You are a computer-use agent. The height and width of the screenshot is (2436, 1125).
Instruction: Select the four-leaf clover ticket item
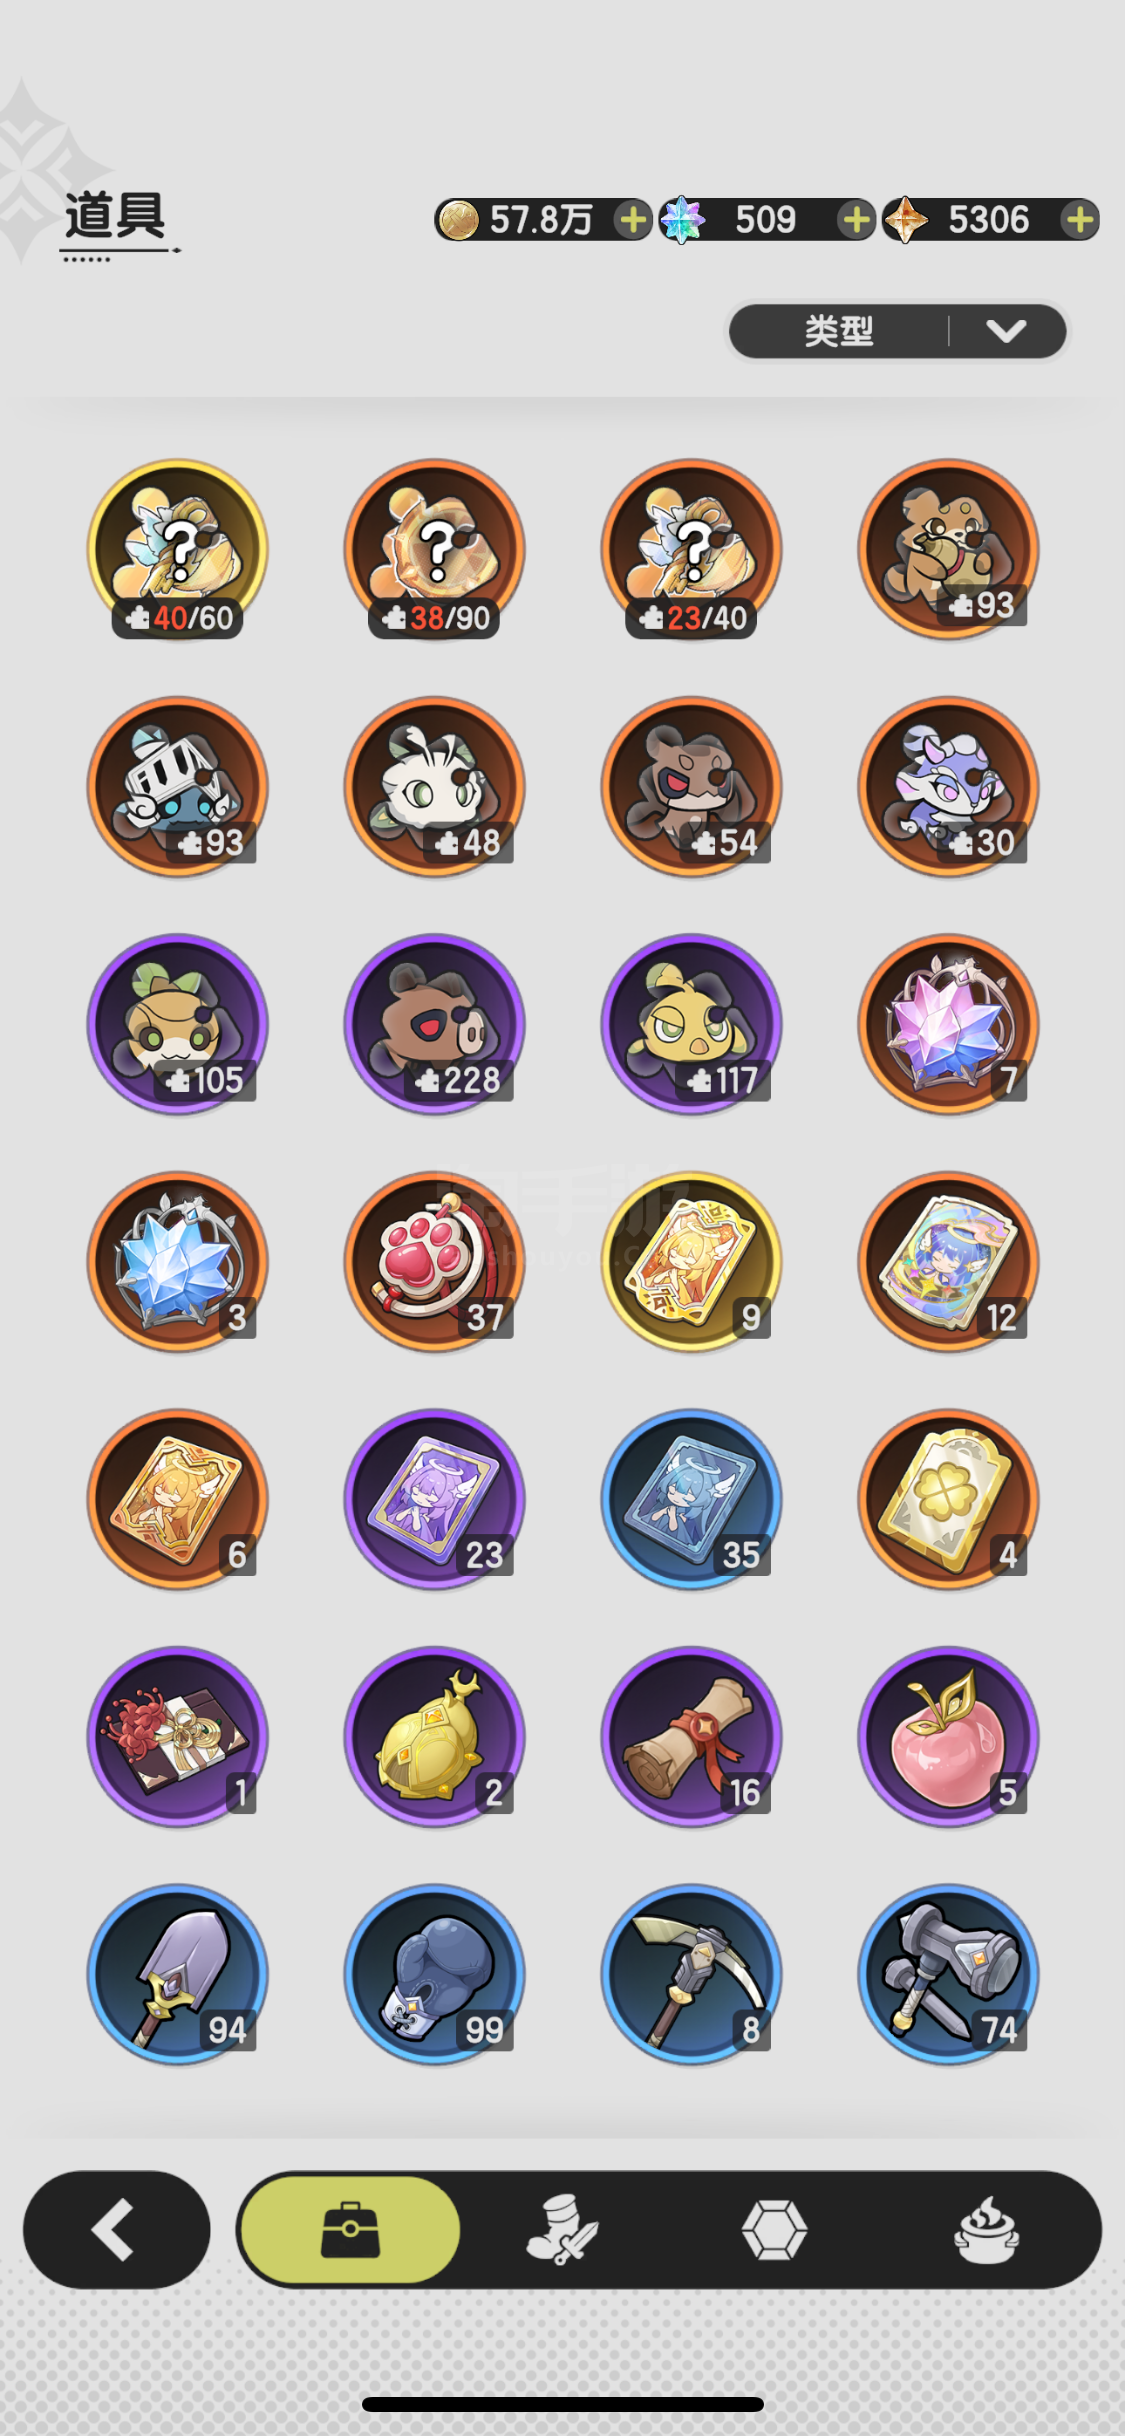949,1500
